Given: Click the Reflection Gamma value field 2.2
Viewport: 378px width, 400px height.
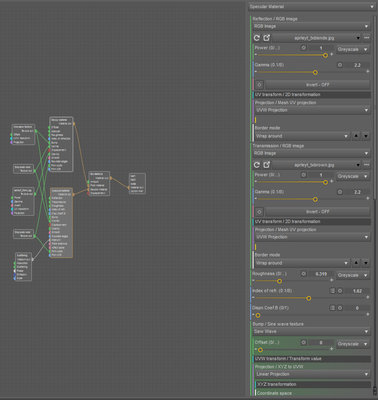Looking at the screenshot, I should pyautogui.click(x=357, y=65).
